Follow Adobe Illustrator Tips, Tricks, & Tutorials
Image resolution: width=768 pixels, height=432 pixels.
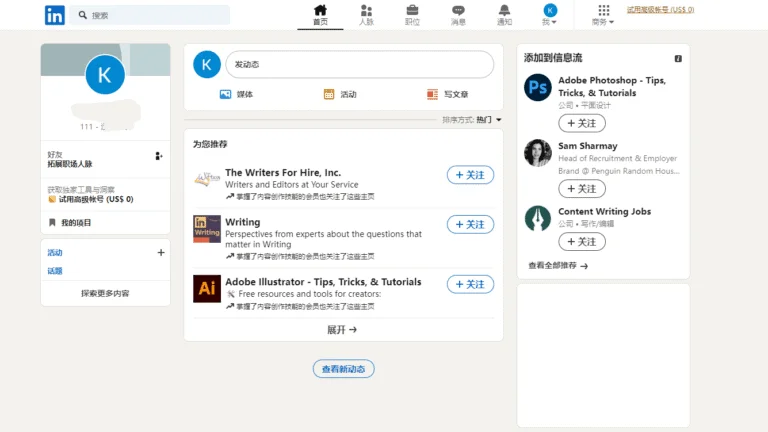470,284
